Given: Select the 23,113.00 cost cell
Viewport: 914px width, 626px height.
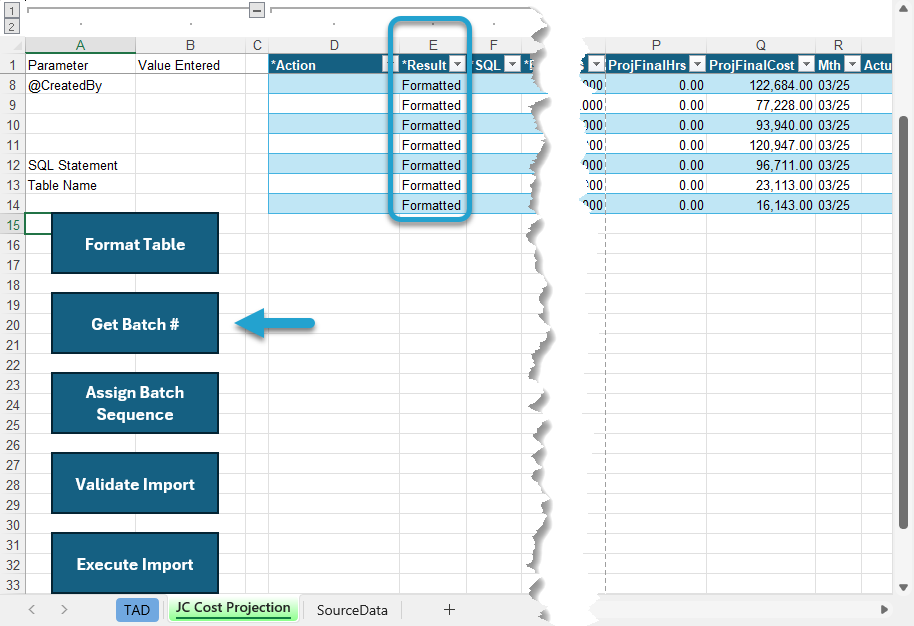Looking at the screenshot, I should (761, 185).
